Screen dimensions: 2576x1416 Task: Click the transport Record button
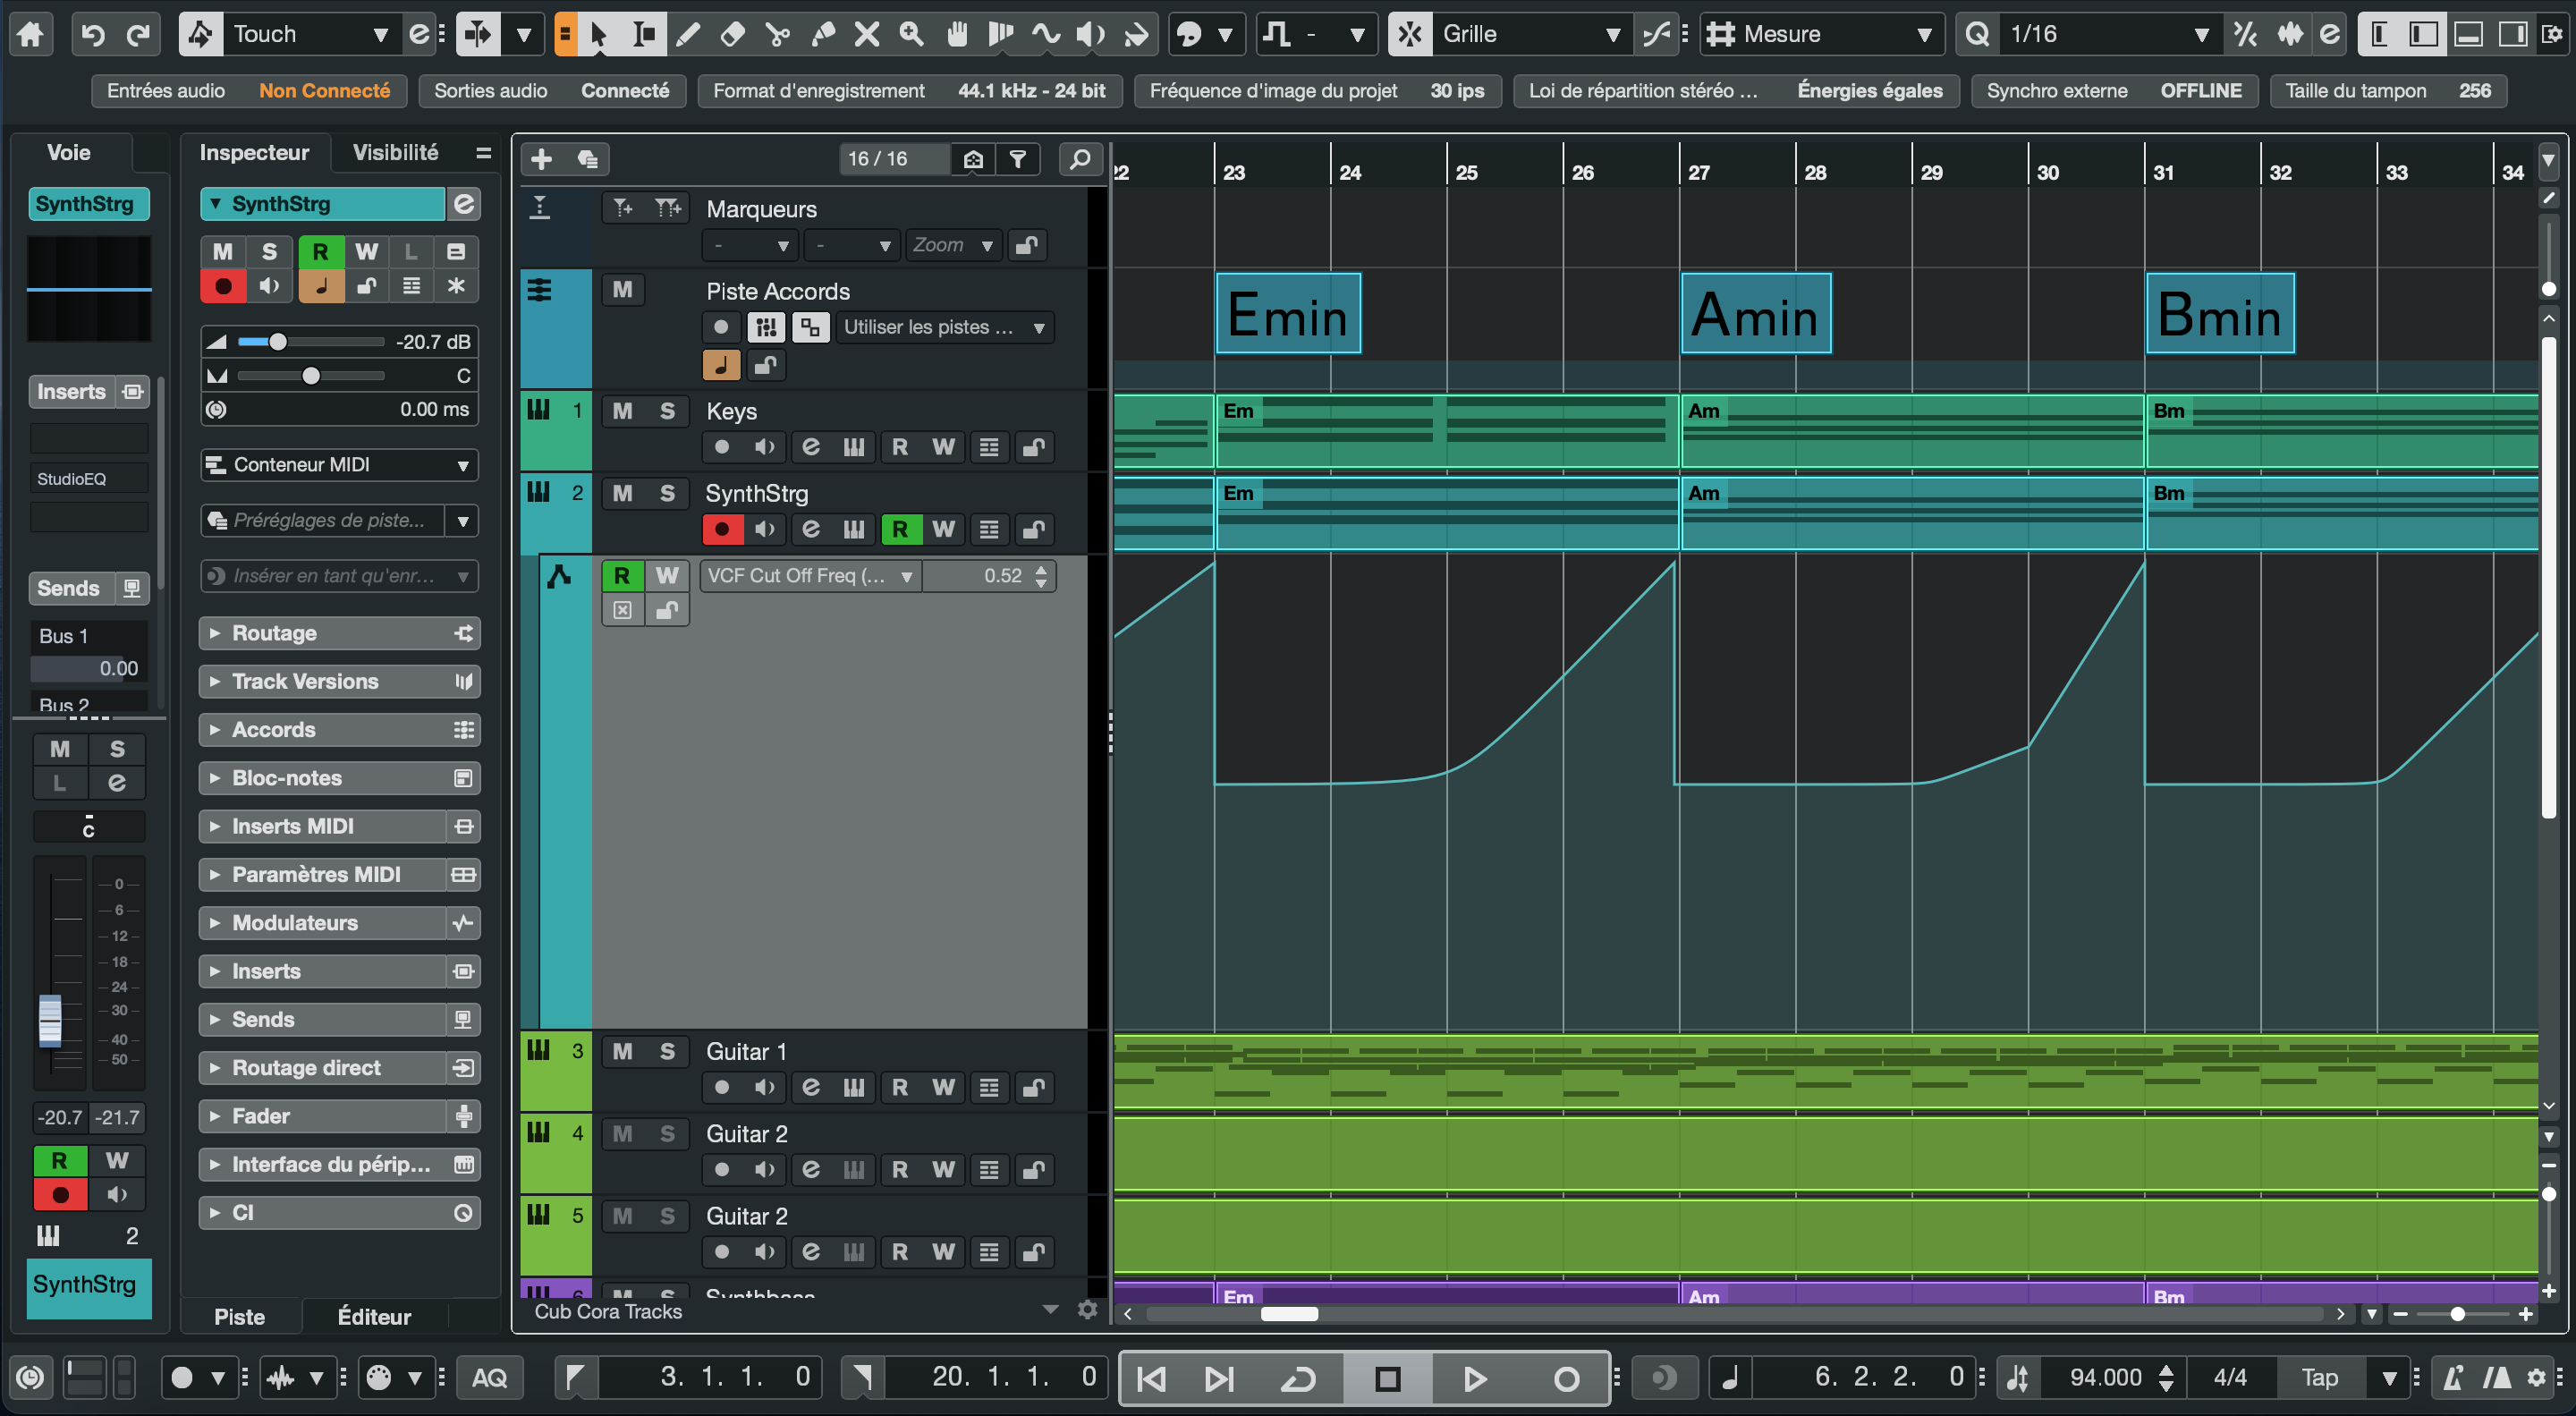pyautogui.click(x=1566, y=1378)
